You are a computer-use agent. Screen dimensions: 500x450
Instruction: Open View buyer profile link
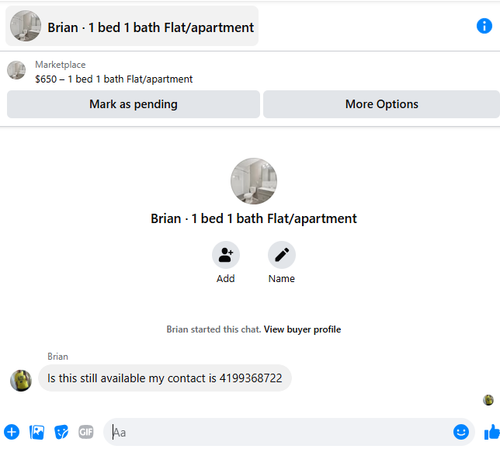point(302,329)
